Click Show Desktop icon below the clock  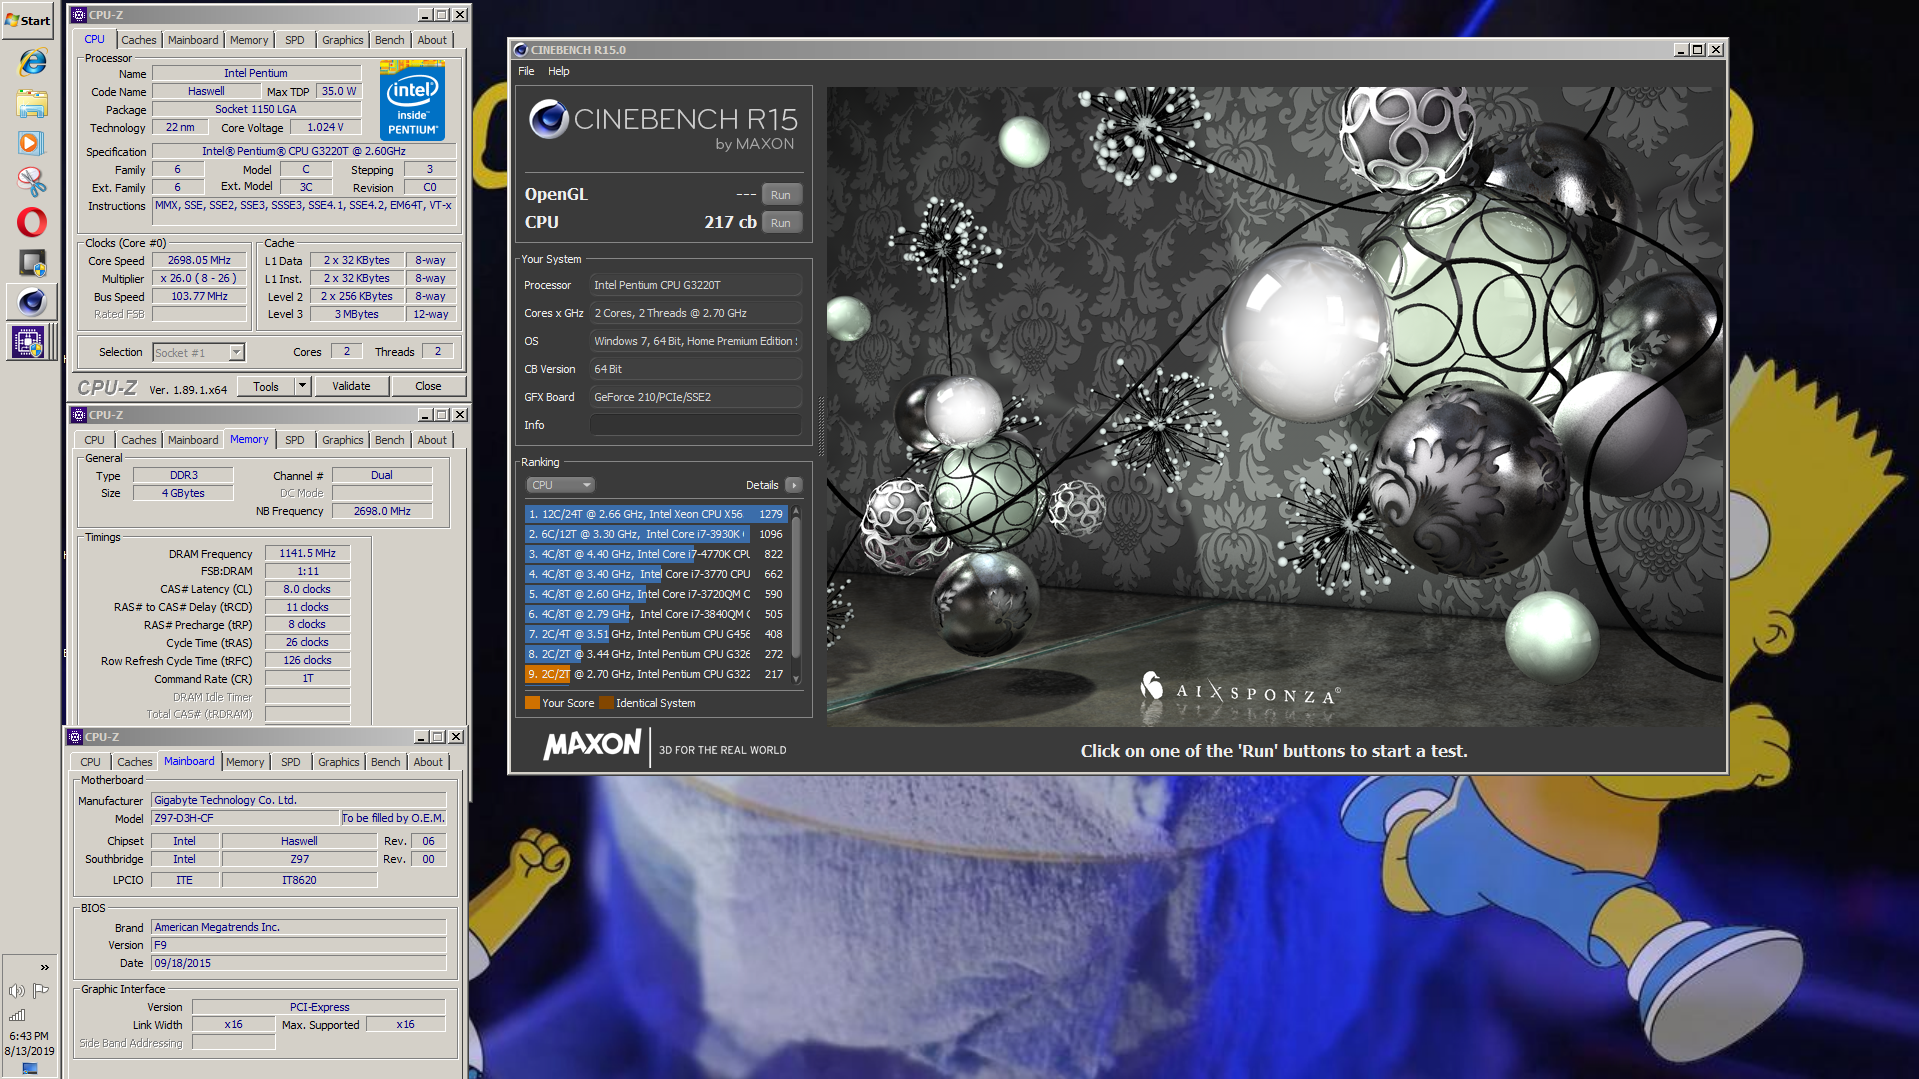(30, 1068)
